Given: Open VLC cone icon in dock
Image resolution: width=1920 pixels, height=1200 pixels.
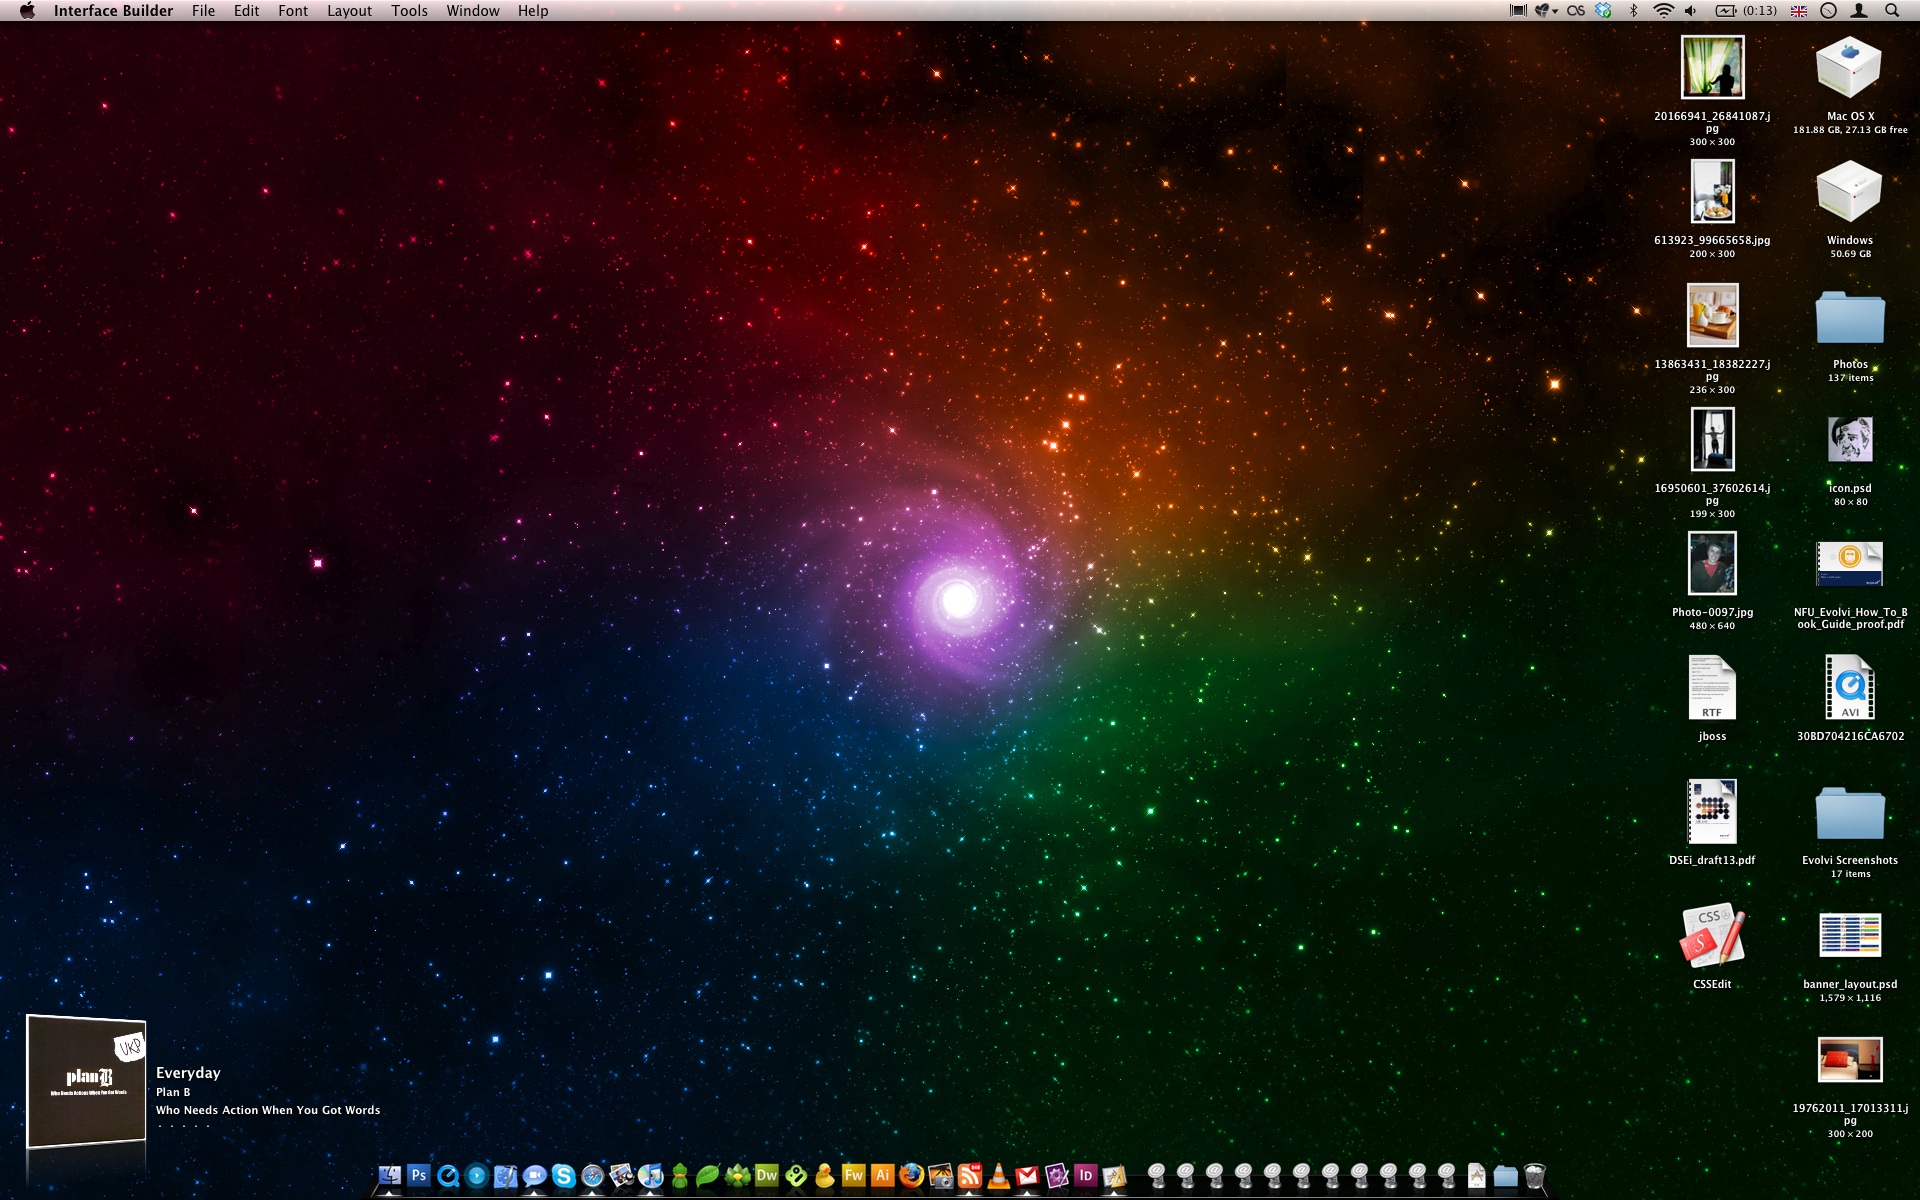Looking at the screenshot, I should click(998, 1176).
